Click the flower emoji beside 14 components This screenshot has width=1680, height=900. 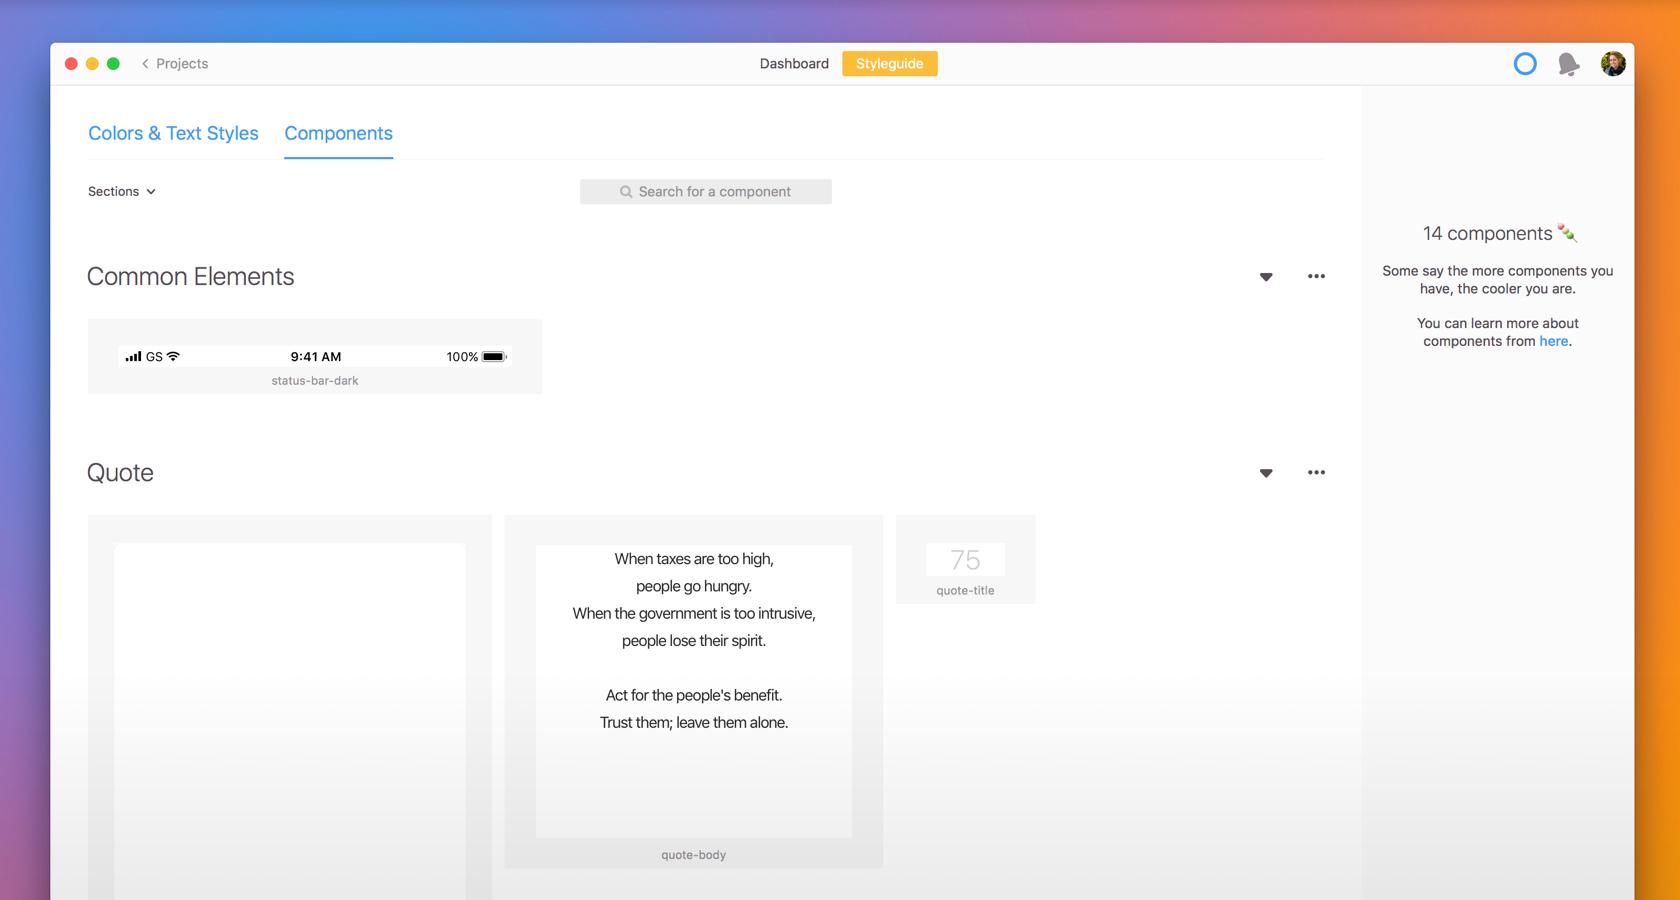click(1568, 233)
